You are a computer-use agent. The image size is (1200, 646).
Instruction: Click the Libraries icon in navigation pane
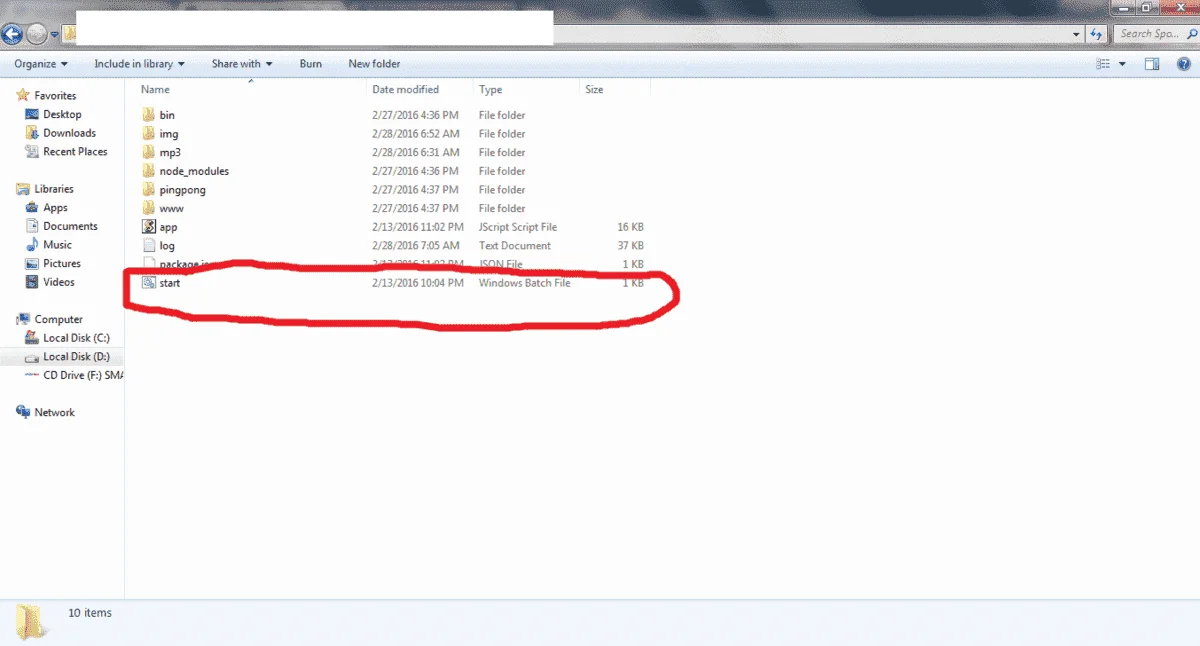coord(24,189)
